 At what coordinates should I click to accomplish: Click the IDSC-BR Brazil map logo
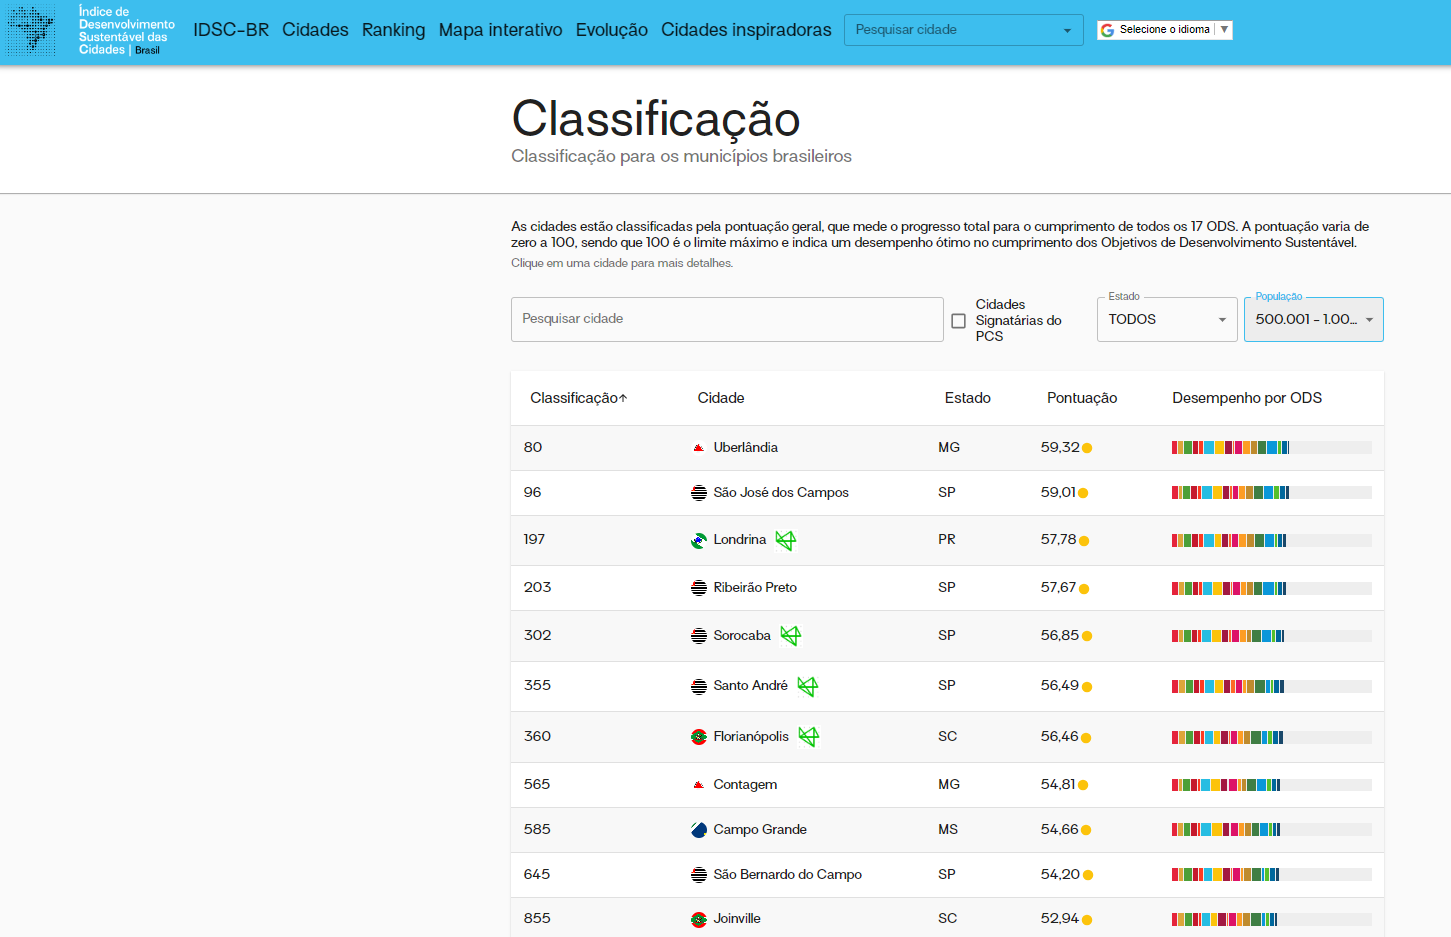point(31,30)
